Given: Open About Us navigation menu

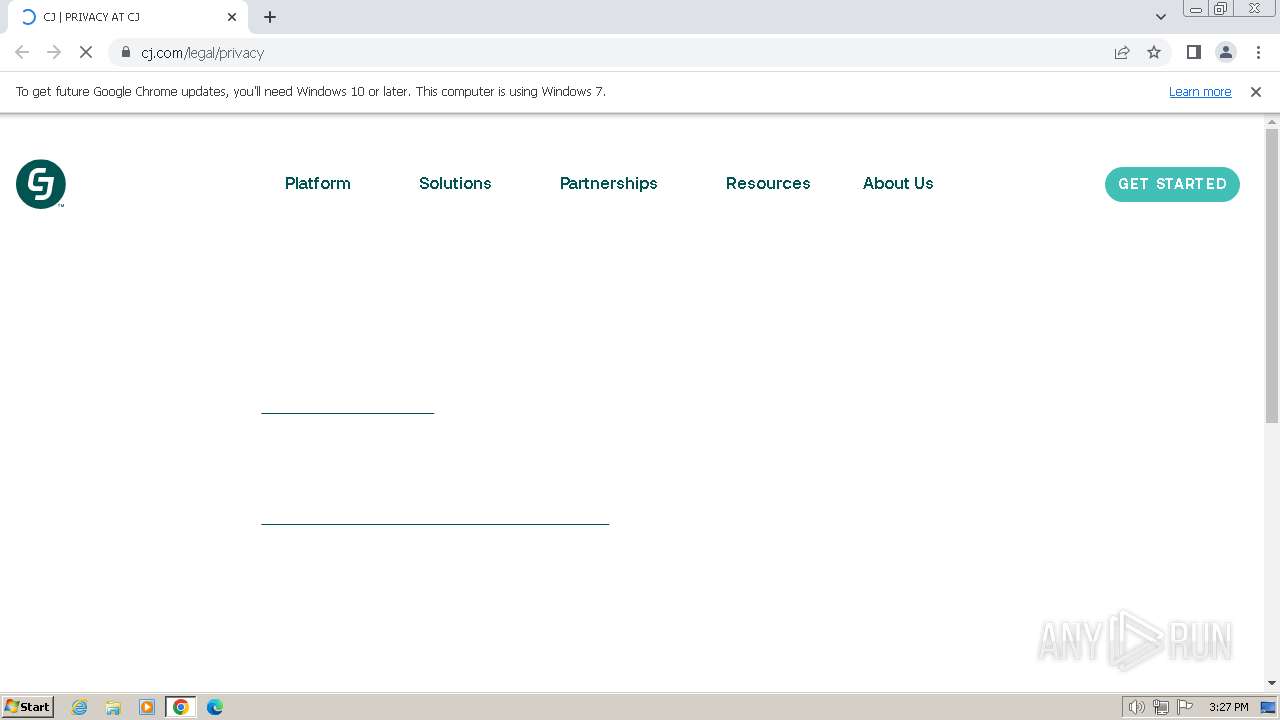Looking at the screenshot, I should tap(898, 183).
